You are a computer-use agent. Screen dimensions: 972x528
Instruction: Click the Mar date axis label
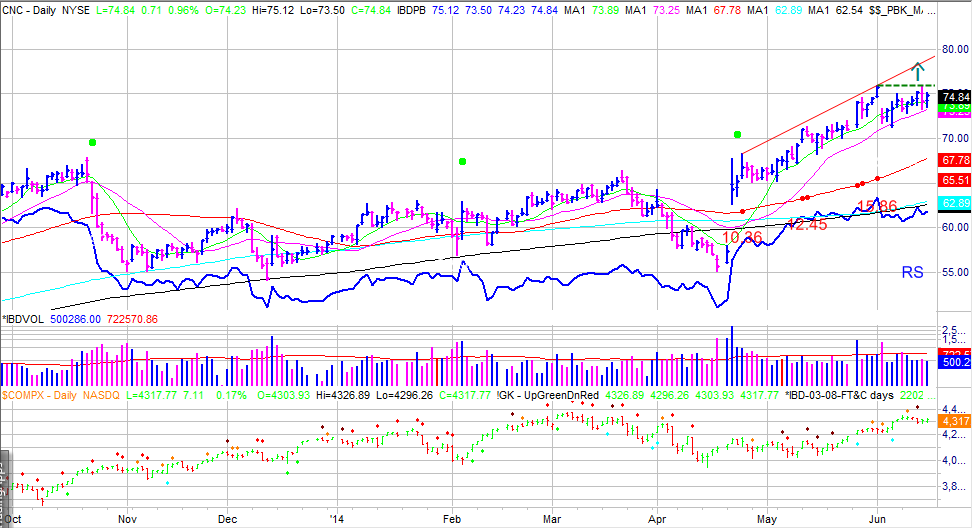tap(552, 519)
